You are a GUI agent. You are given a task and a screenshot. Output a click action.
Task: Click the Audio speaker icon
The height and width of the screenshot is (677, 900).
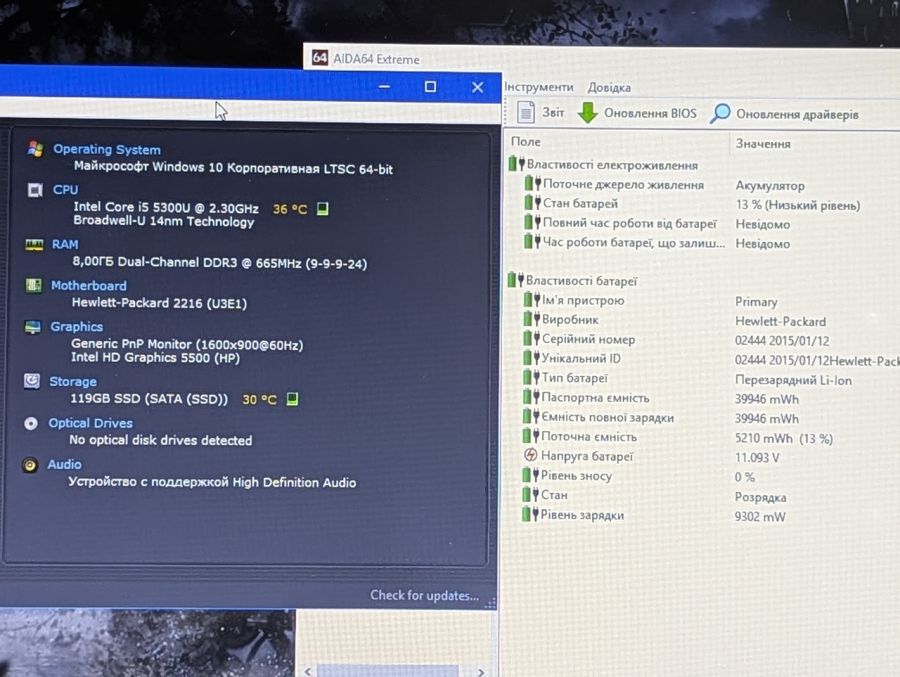30,465
